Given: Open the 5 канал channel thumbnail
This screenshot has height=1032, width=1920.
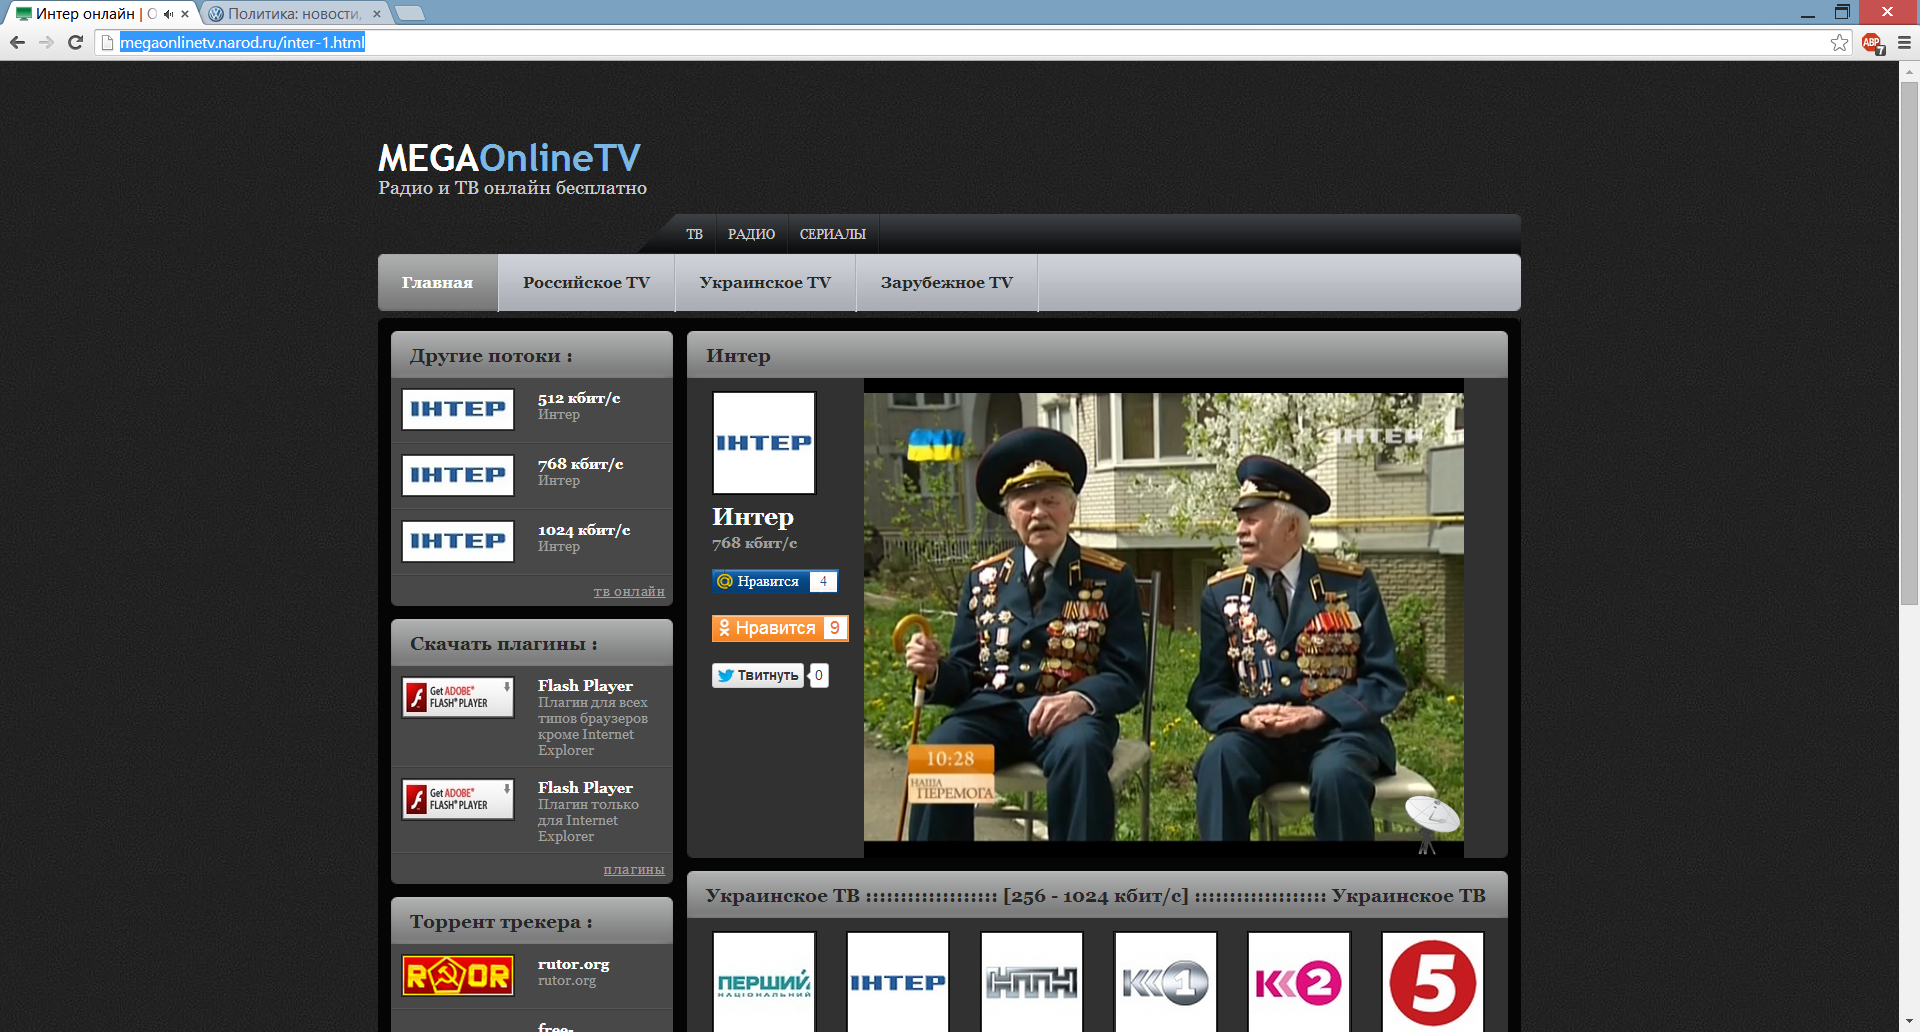Looking at the screenshot, I should (1433, 983).
